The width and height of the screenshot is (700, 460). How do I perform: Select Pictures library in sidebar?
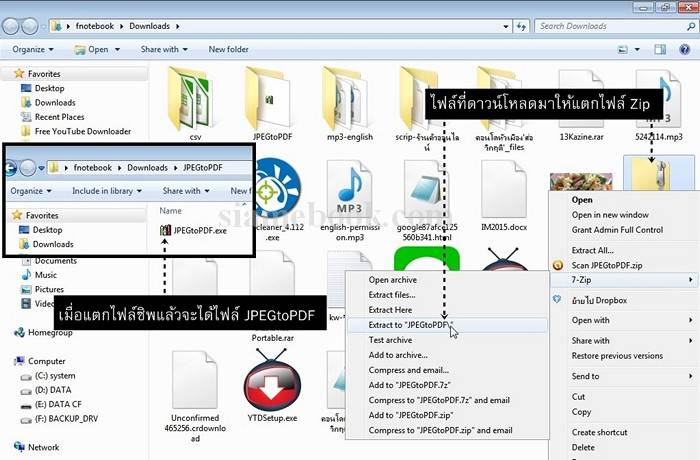(43, 289)
